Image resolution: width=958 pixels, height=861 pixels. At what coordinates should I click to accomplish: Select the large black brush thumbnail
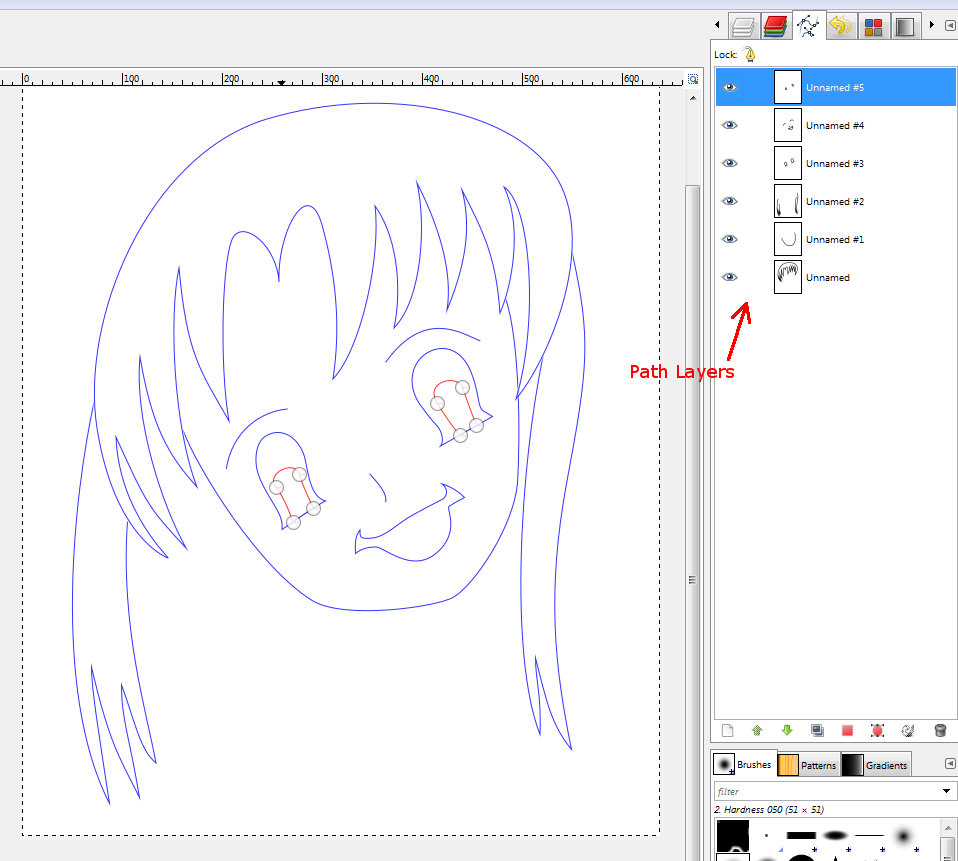tap(733, 834)
